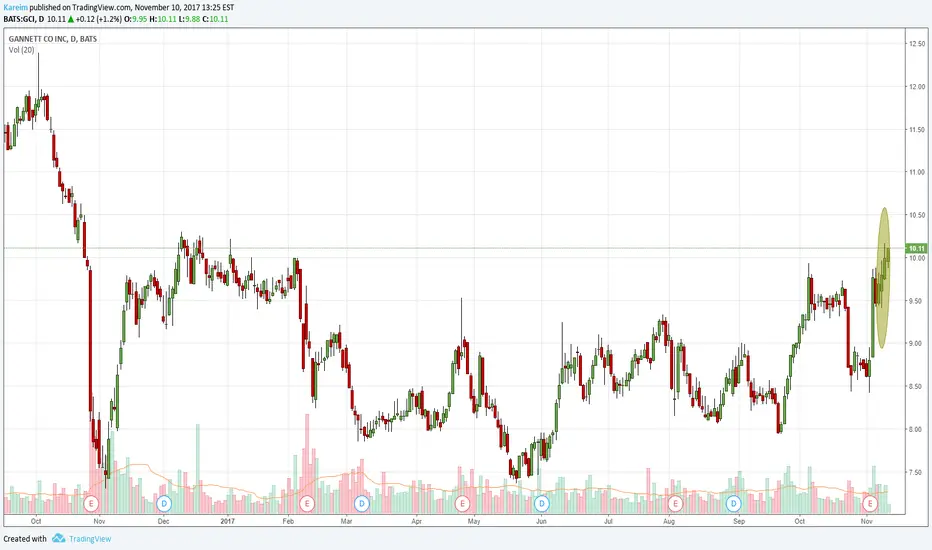
Task: Click the earnings E marker above Nov 2016
Action: (x=91, y=504)
